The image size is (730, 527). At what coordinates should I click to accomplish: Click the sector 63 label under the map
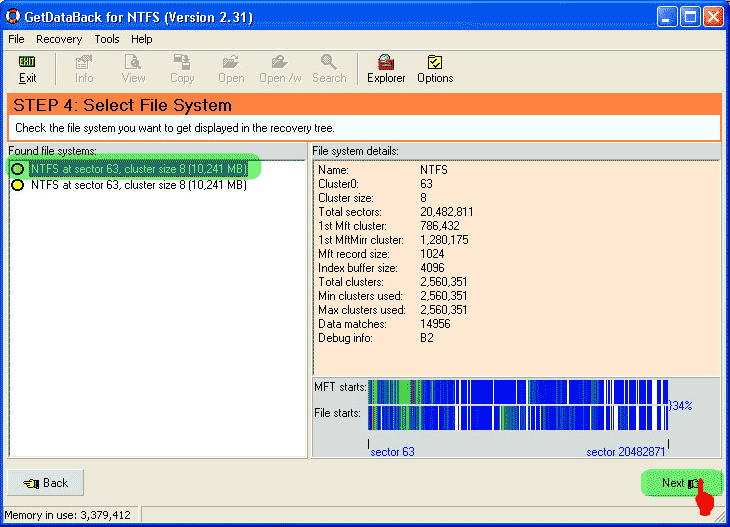(x=392, y=452)
